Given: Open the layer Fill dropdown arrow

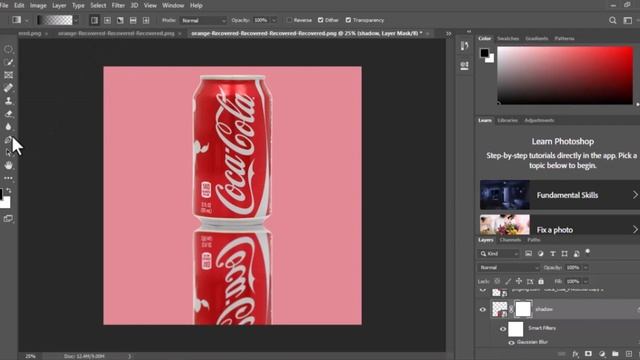Looking at the screenshot, I should click(586, 282).
